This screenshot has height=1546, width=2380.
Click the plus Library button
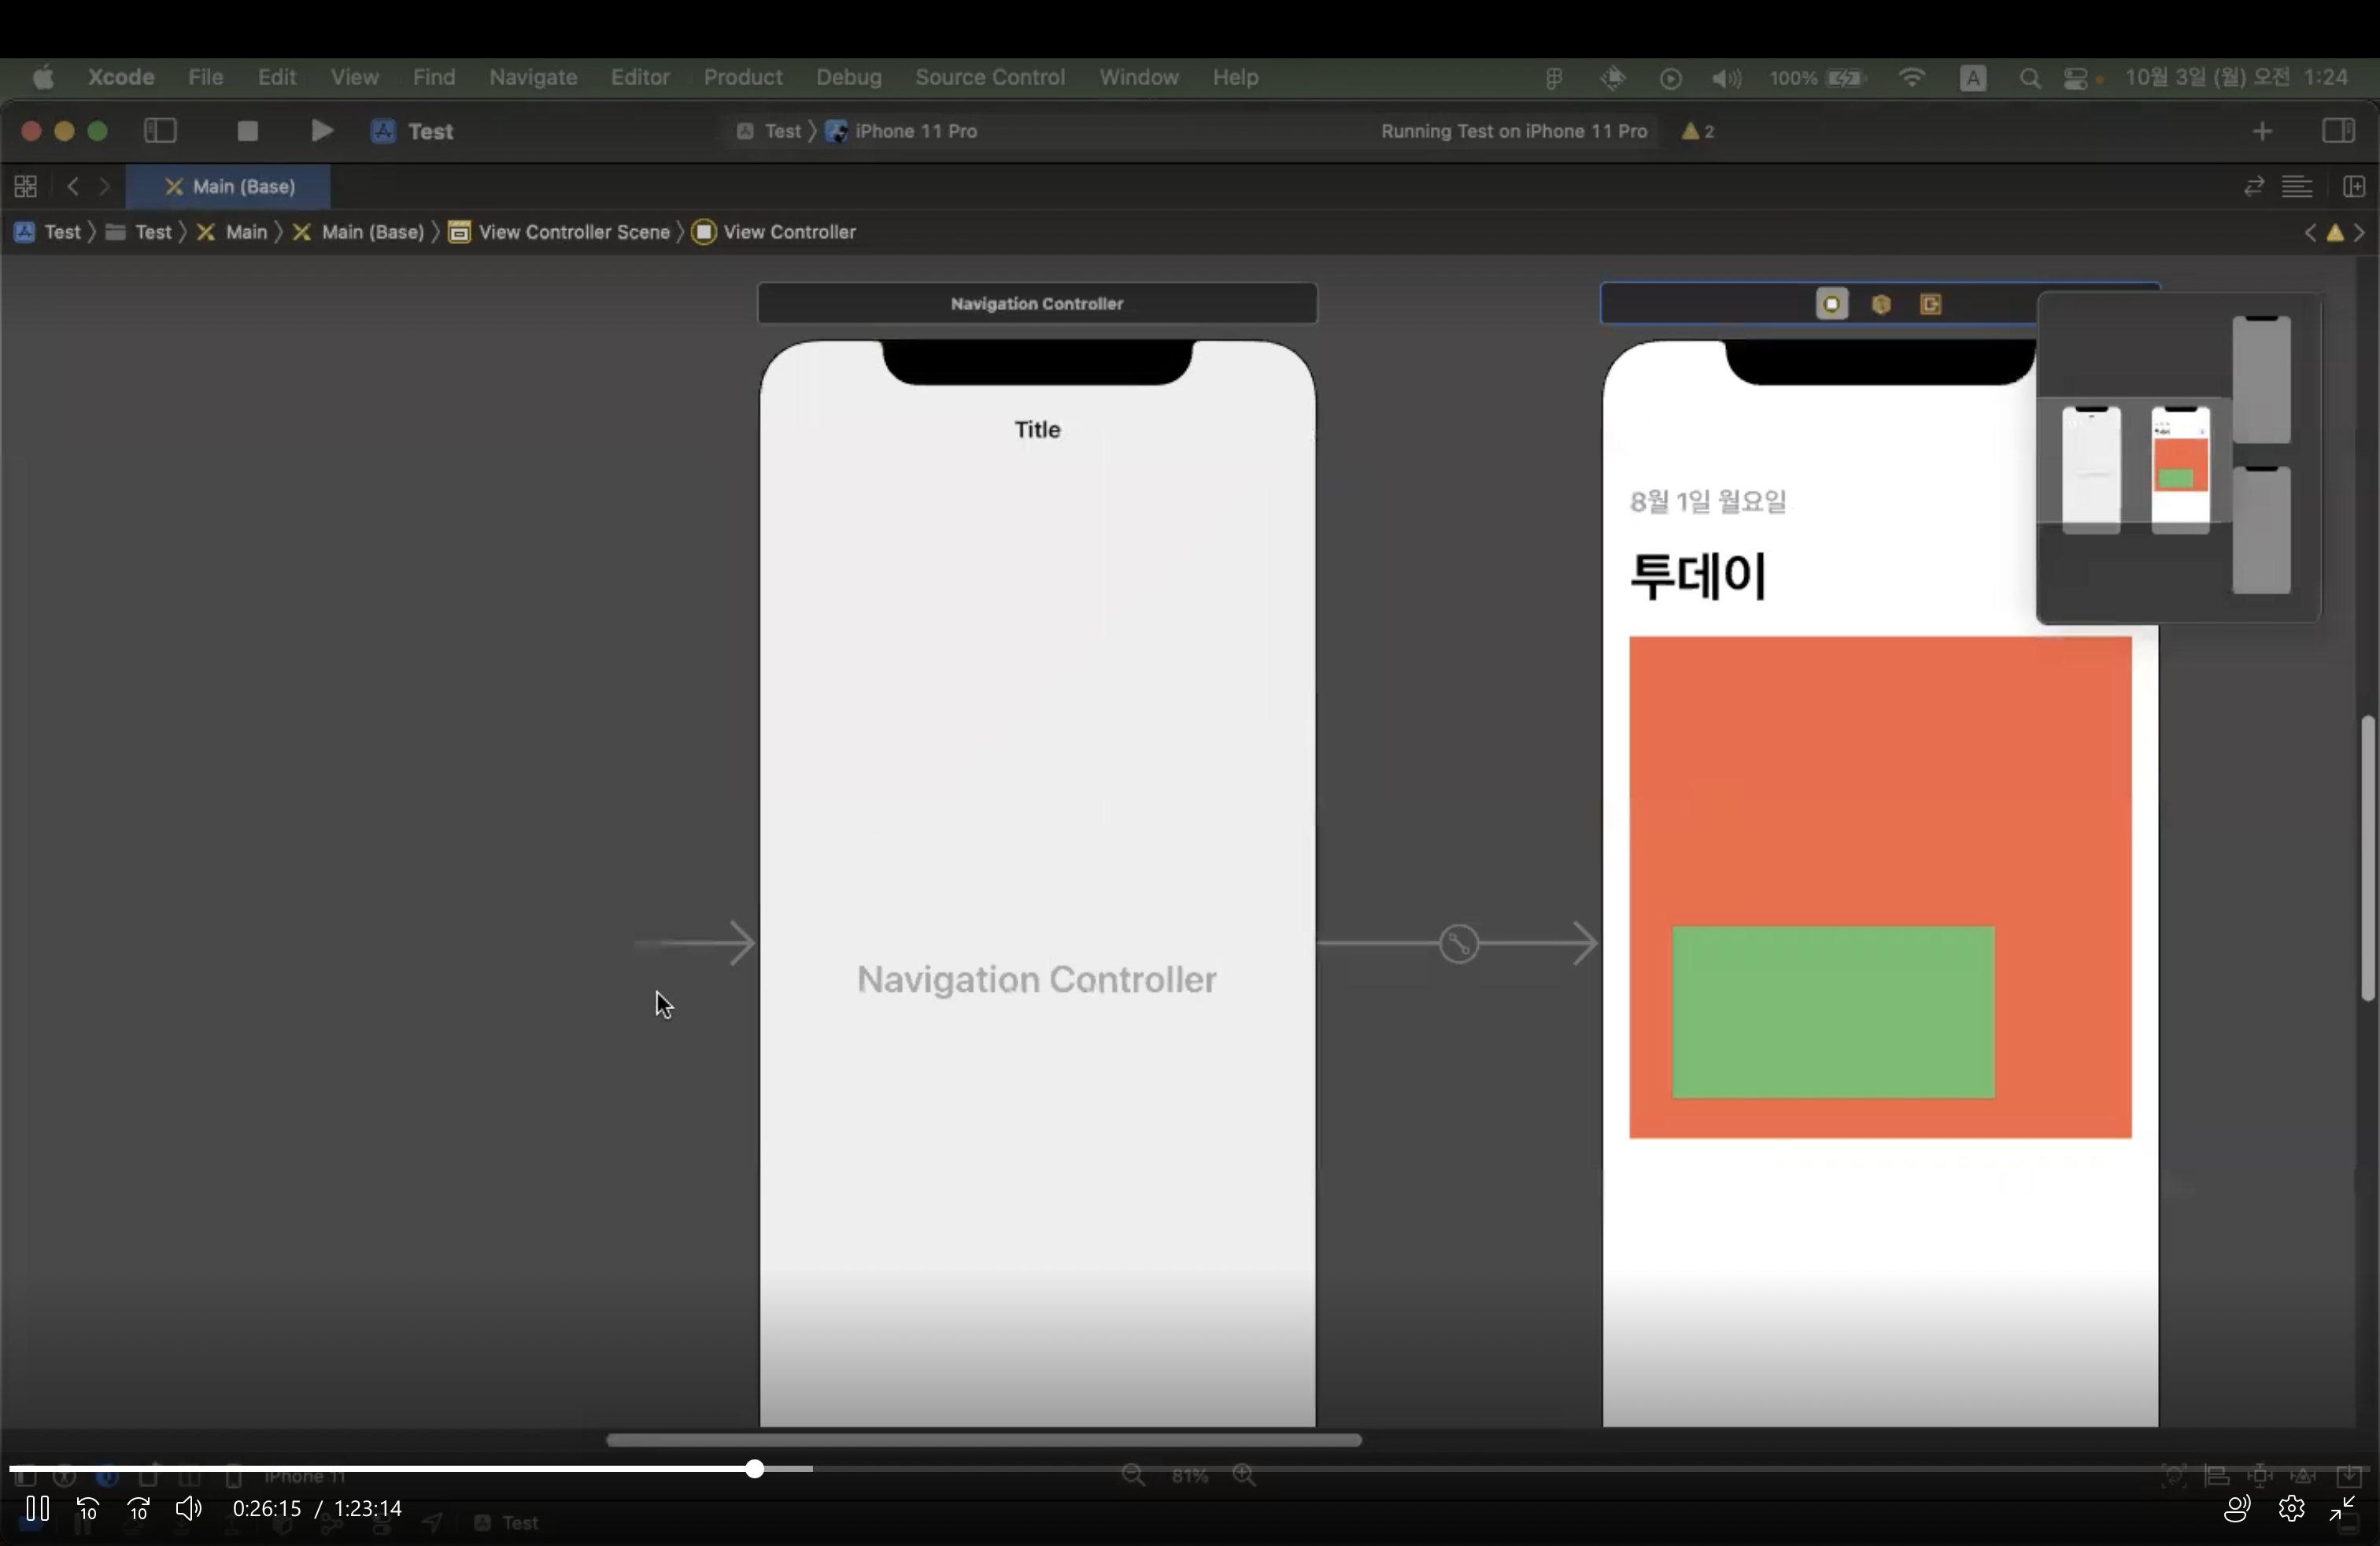pyautogui.click(x=2262, y=131)
